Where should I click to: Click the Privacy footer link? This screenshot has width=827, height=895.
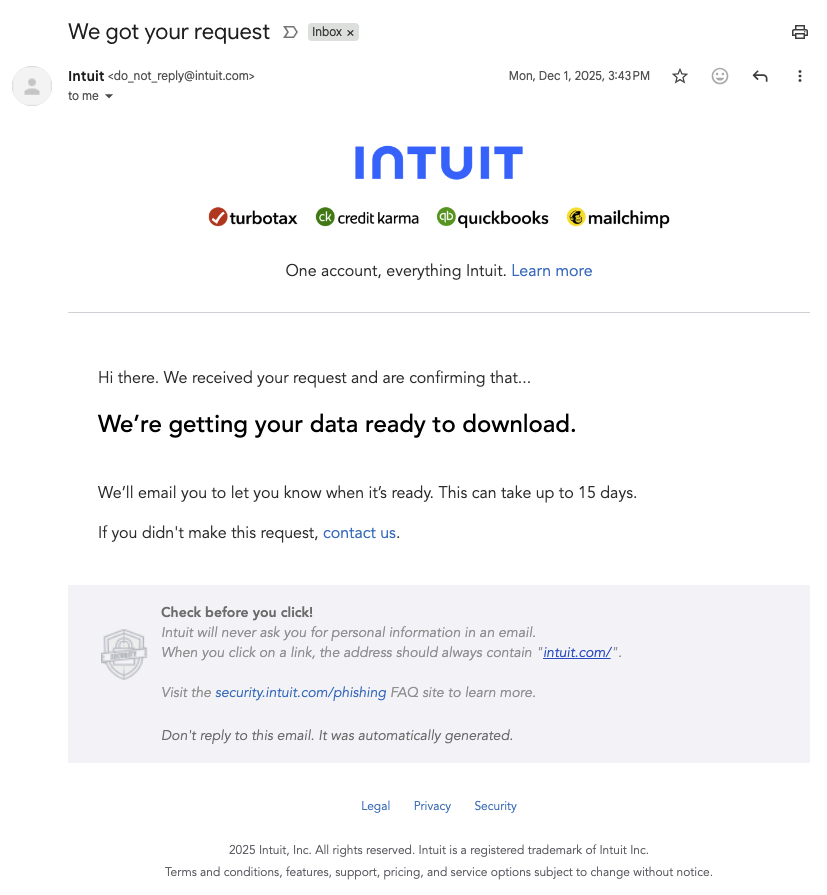click(432, 805)
